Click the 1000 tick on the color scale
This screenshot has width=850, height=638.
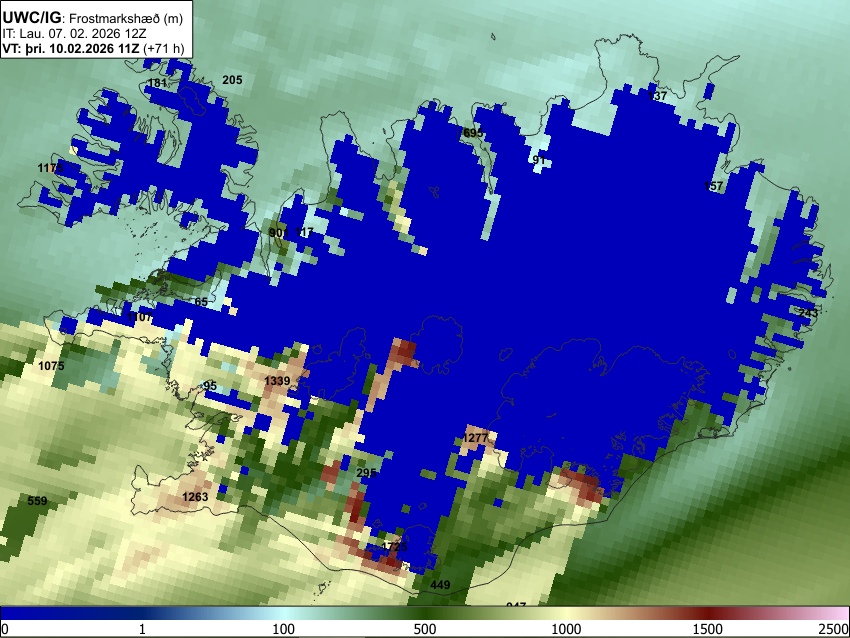[x=566, y=629]
